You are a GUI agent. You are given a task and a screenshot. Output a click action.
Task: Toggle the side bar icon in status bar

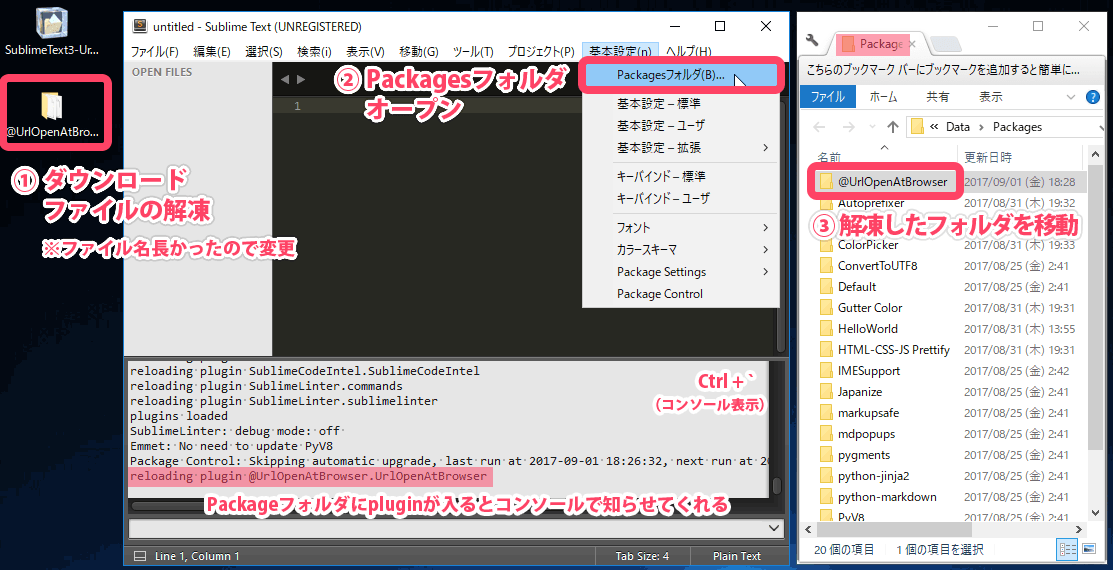click(x=141, y=557)
